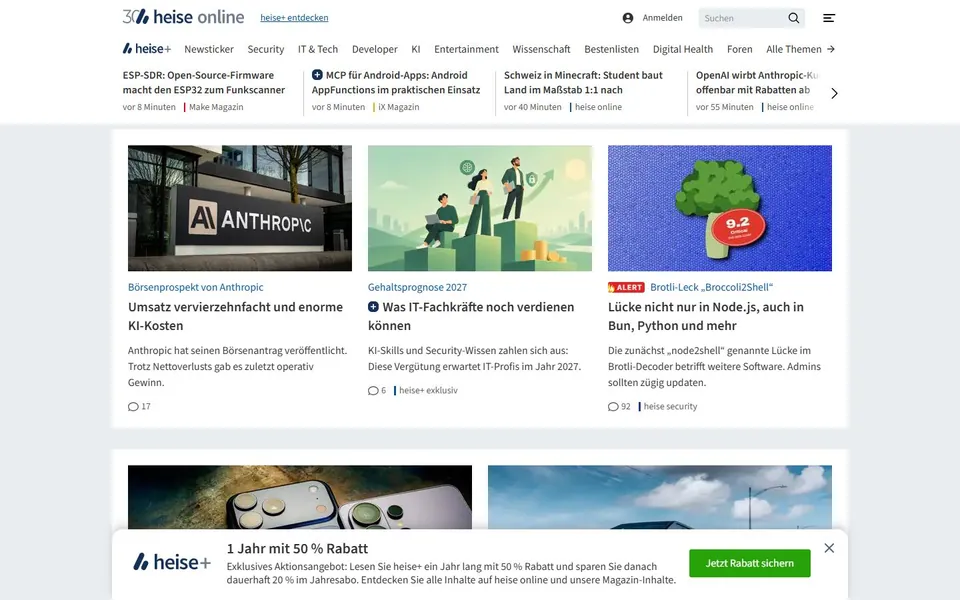Open the heise online logo homepage
Screen dimensions: 960x600
[x=183, y=17]
